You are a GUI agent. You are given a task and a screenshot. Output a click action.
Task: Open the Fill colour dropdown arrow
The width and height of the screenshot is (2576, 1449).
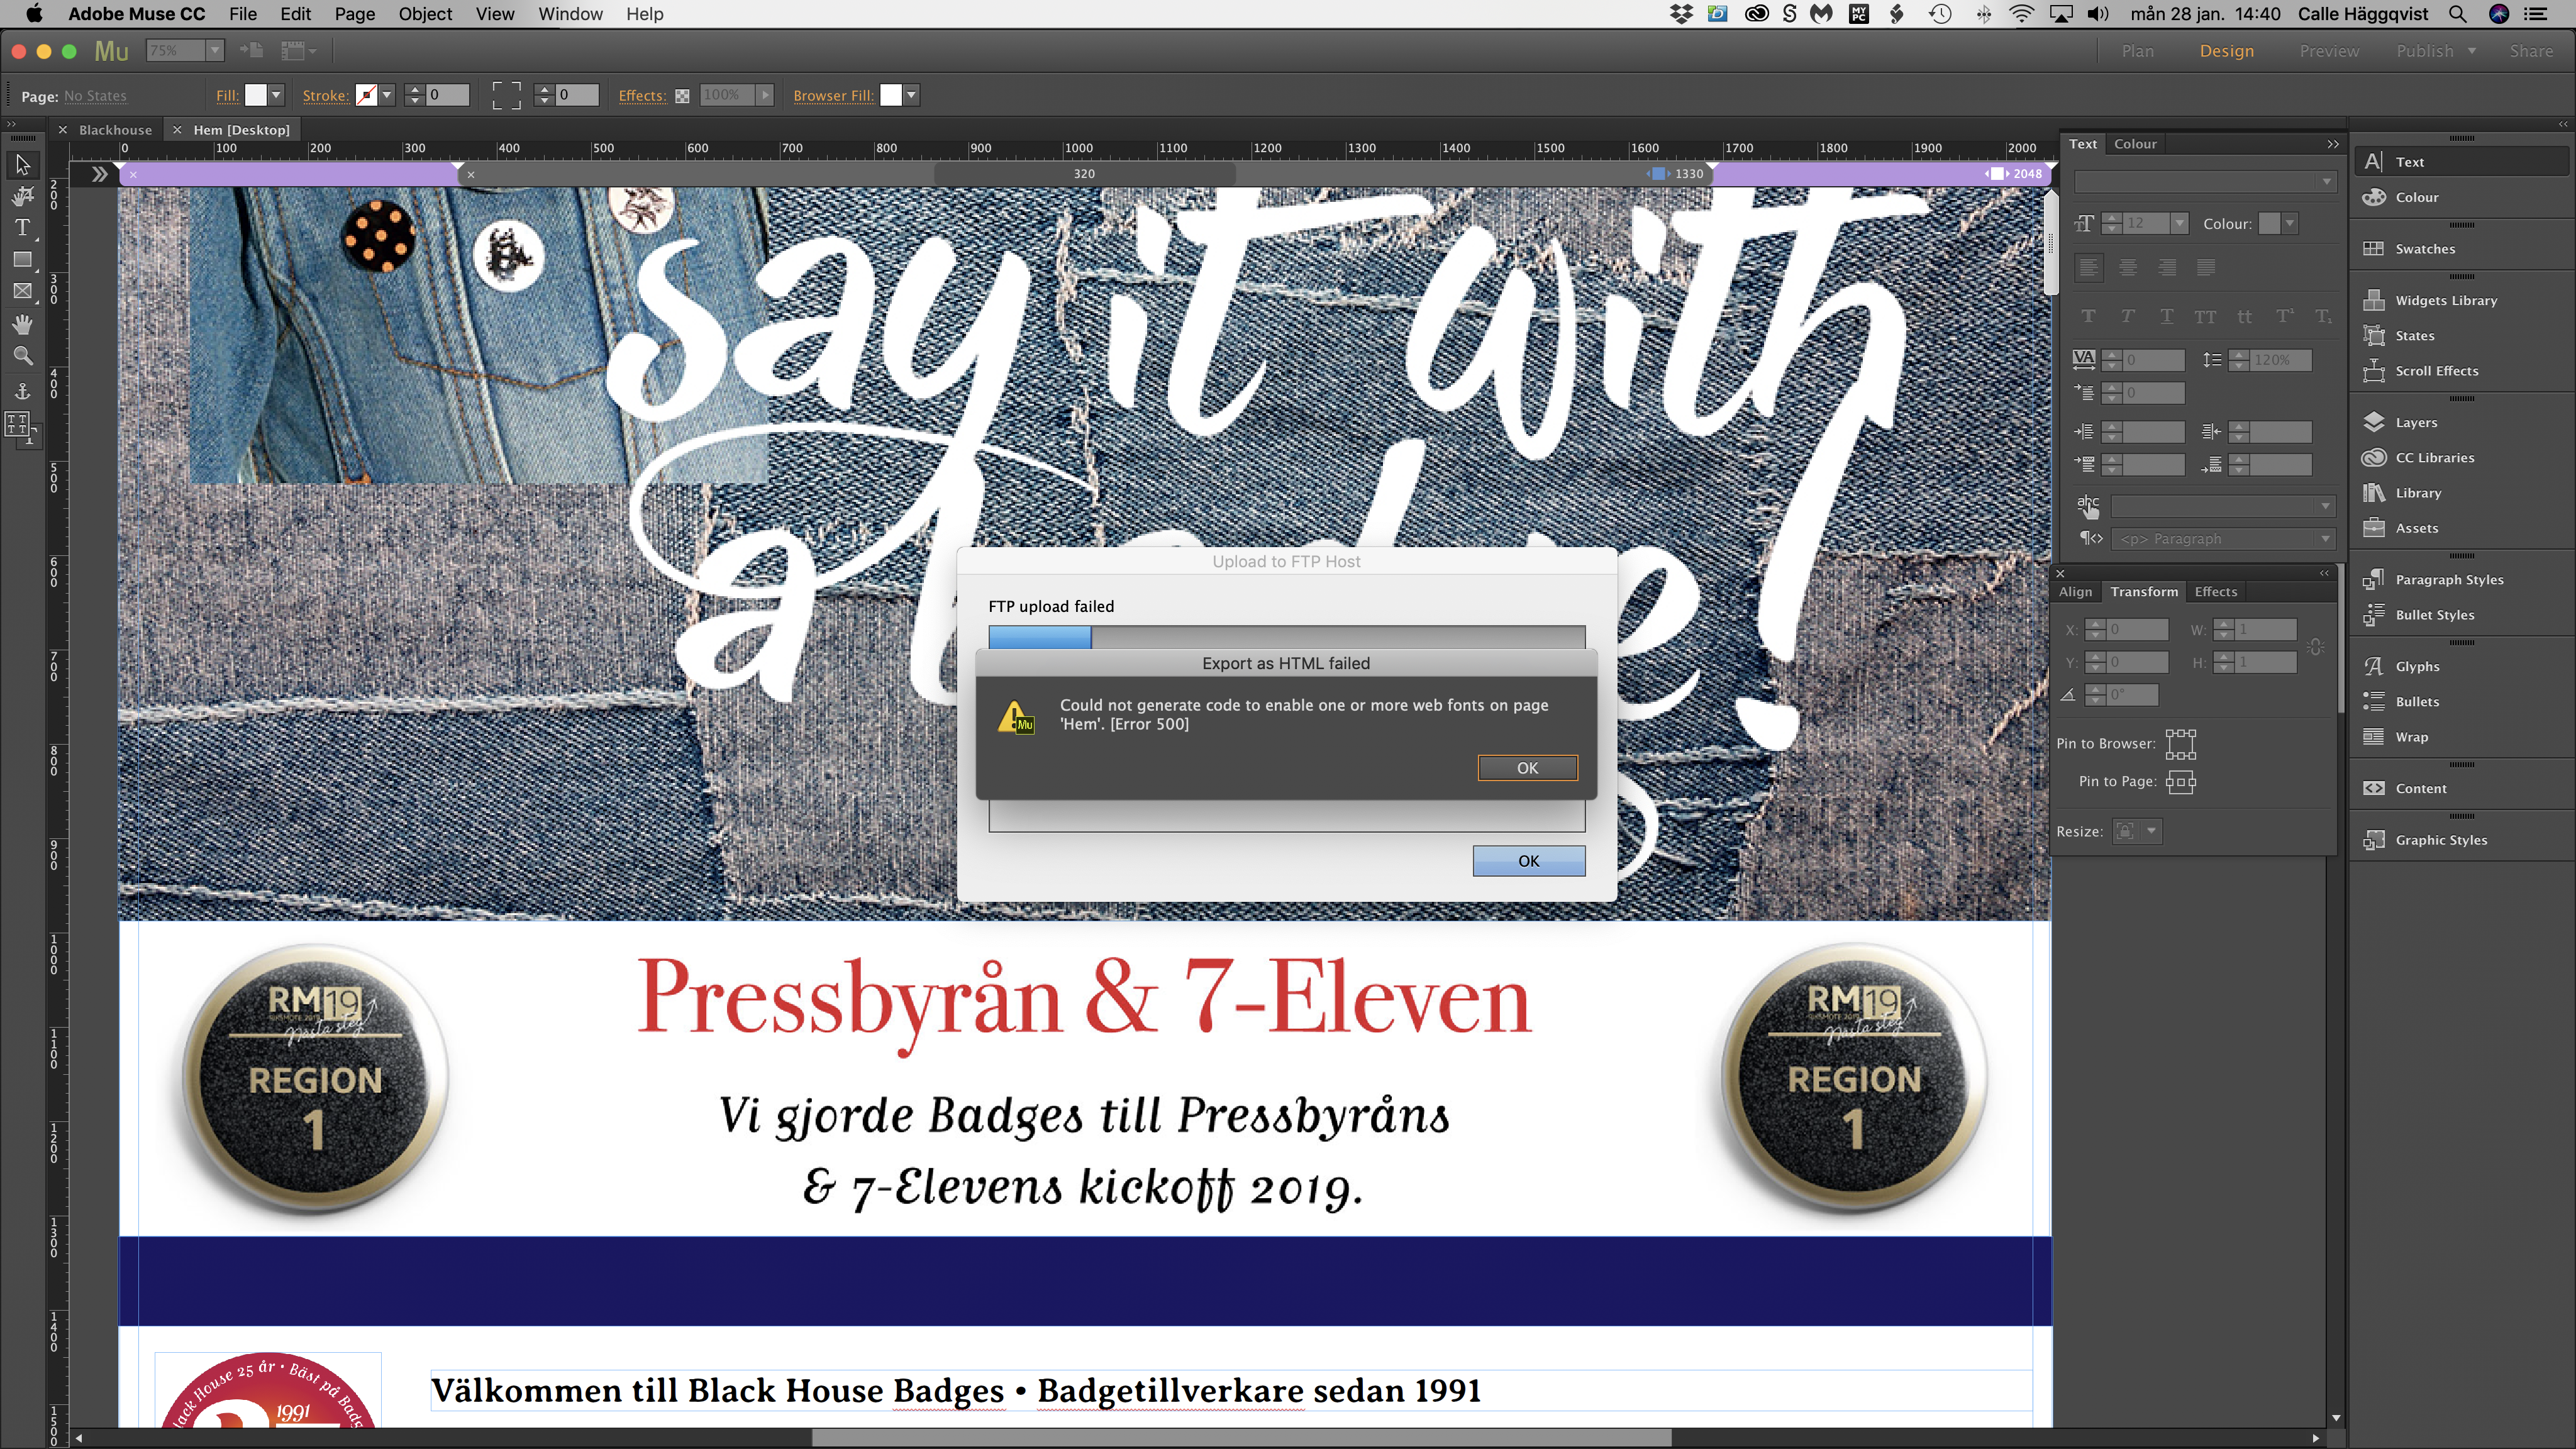[276, 95]
